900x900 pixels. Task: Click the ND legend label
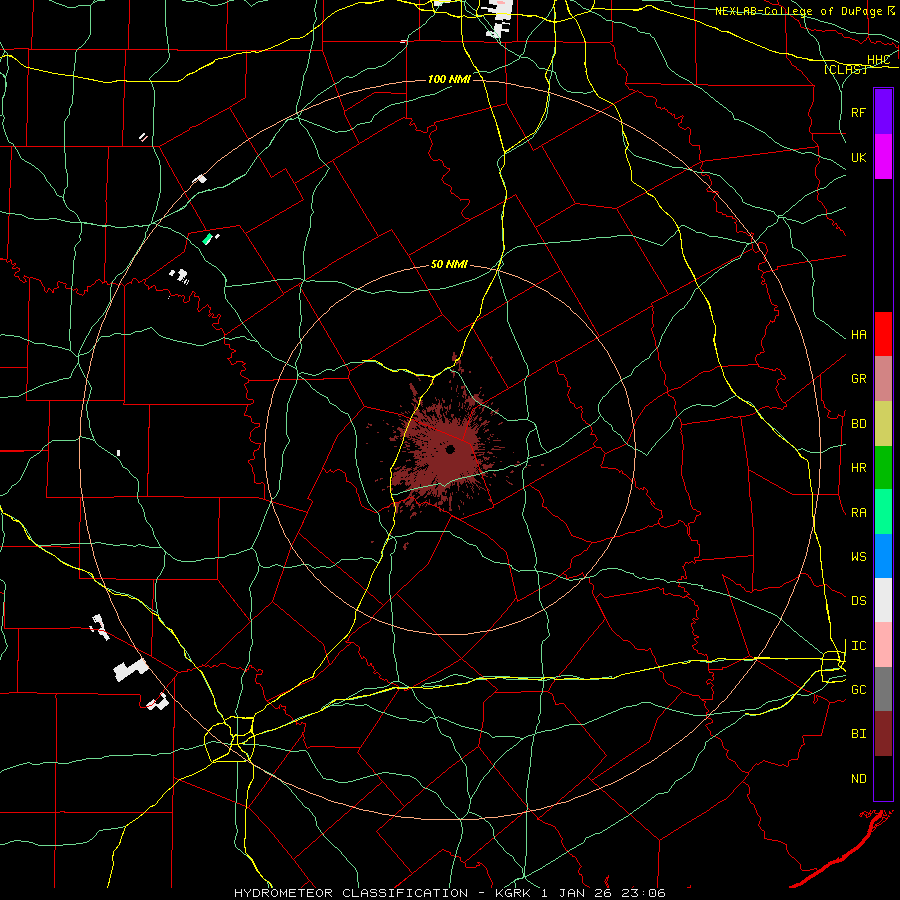coord(858,779)
